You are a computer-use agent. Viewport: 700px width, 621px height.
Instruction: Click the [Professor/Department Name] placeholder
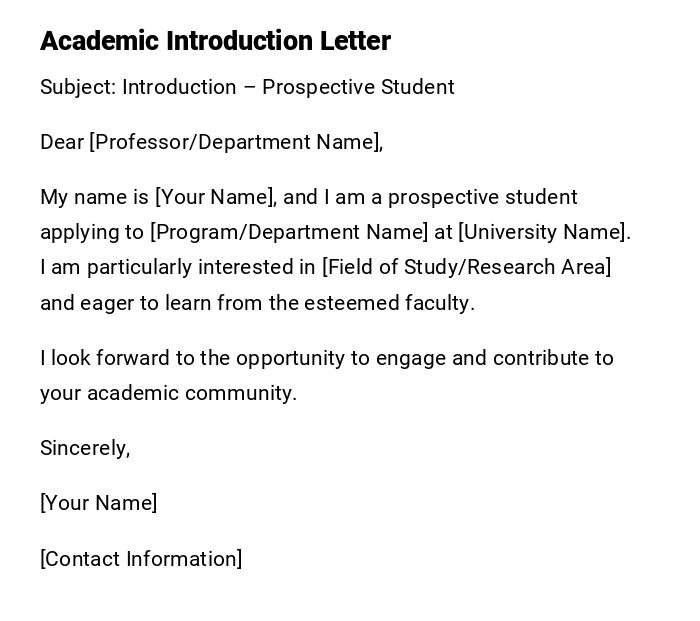coord(236,142)
